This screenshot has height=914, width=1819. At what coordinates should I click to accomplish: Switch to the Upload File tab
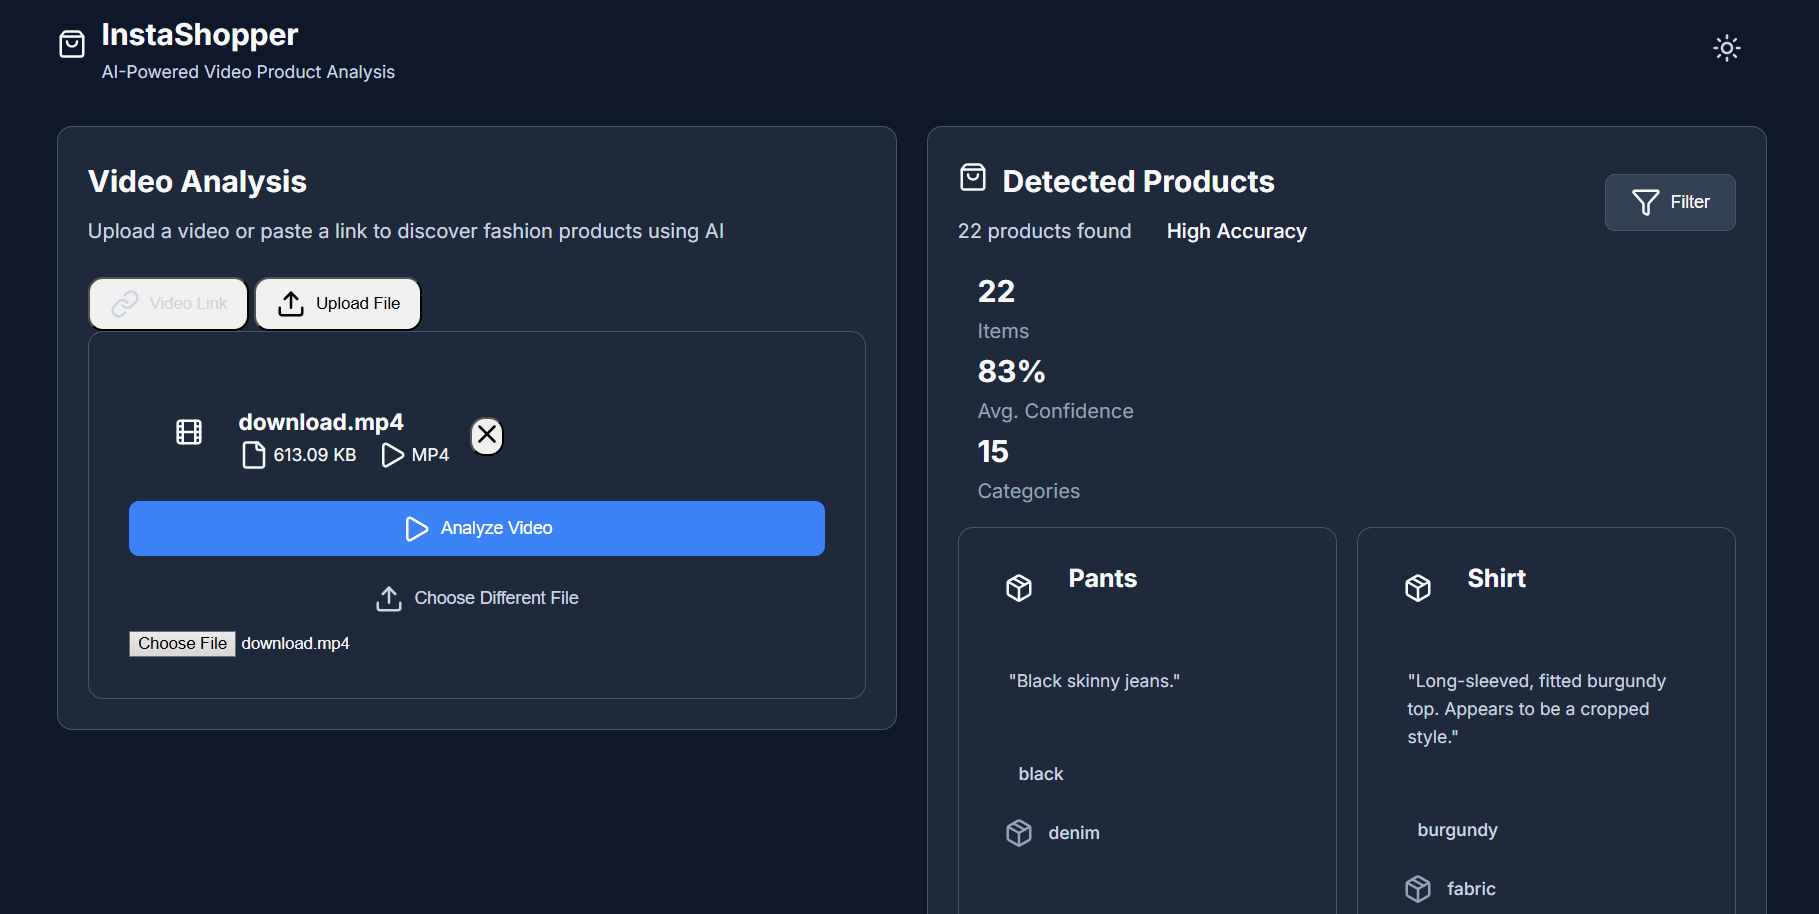[x=338, y=303]
